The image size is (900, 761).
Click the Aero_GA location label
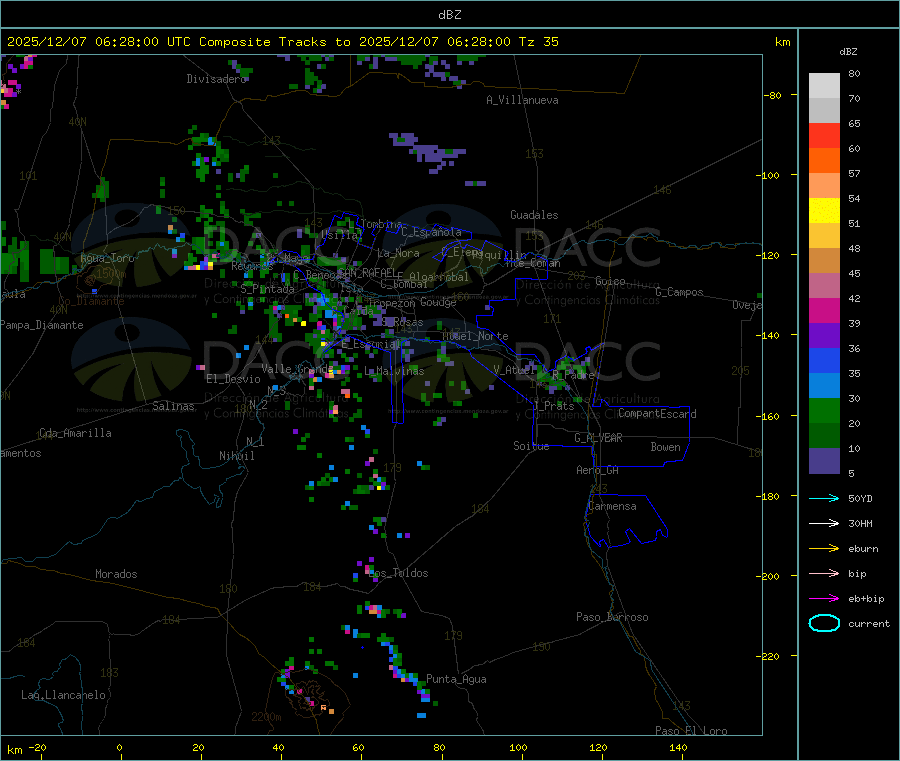coord(597,470)
